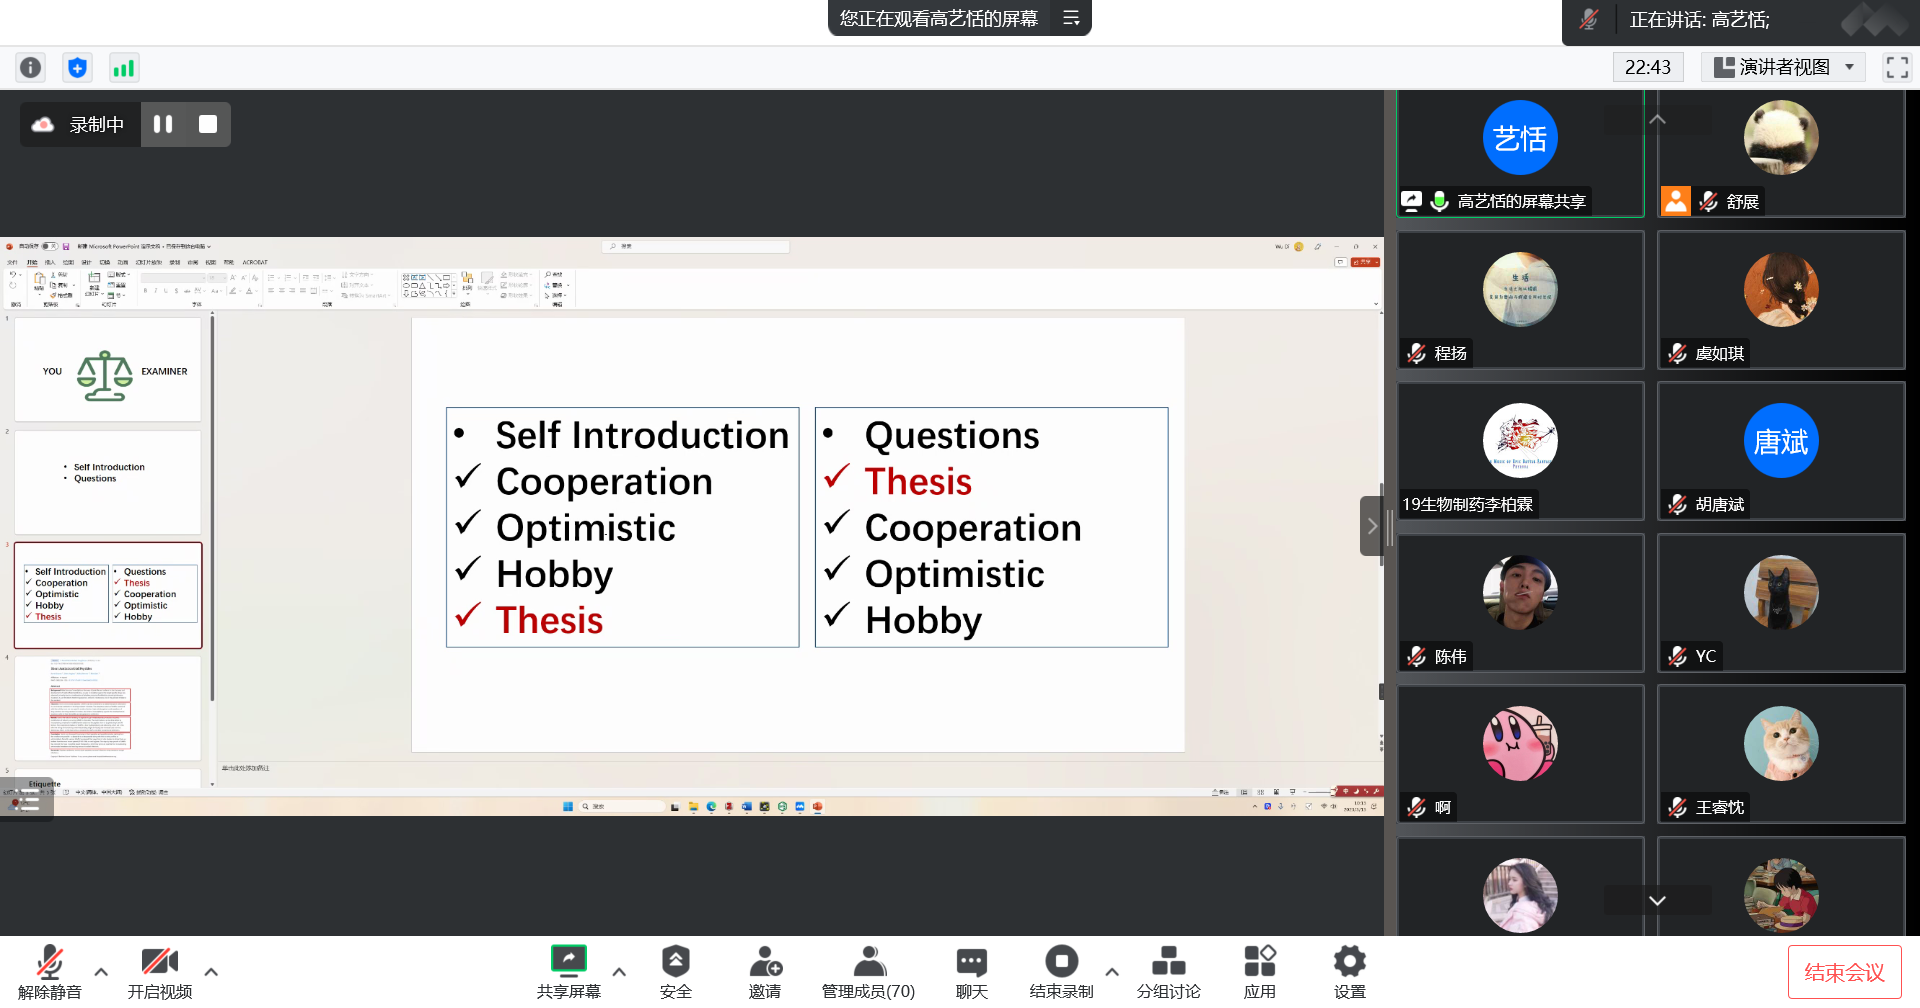
Task: Open Manage Participants (管理成员) panel
Action: (x=868, y=971)
